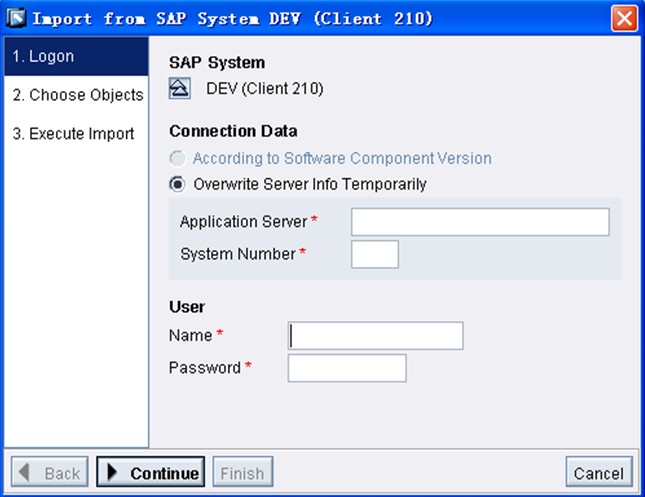Click the SAP system icon beside DEV
The height and width of the screenshot is (497, 645).
(x=179, y=88)
